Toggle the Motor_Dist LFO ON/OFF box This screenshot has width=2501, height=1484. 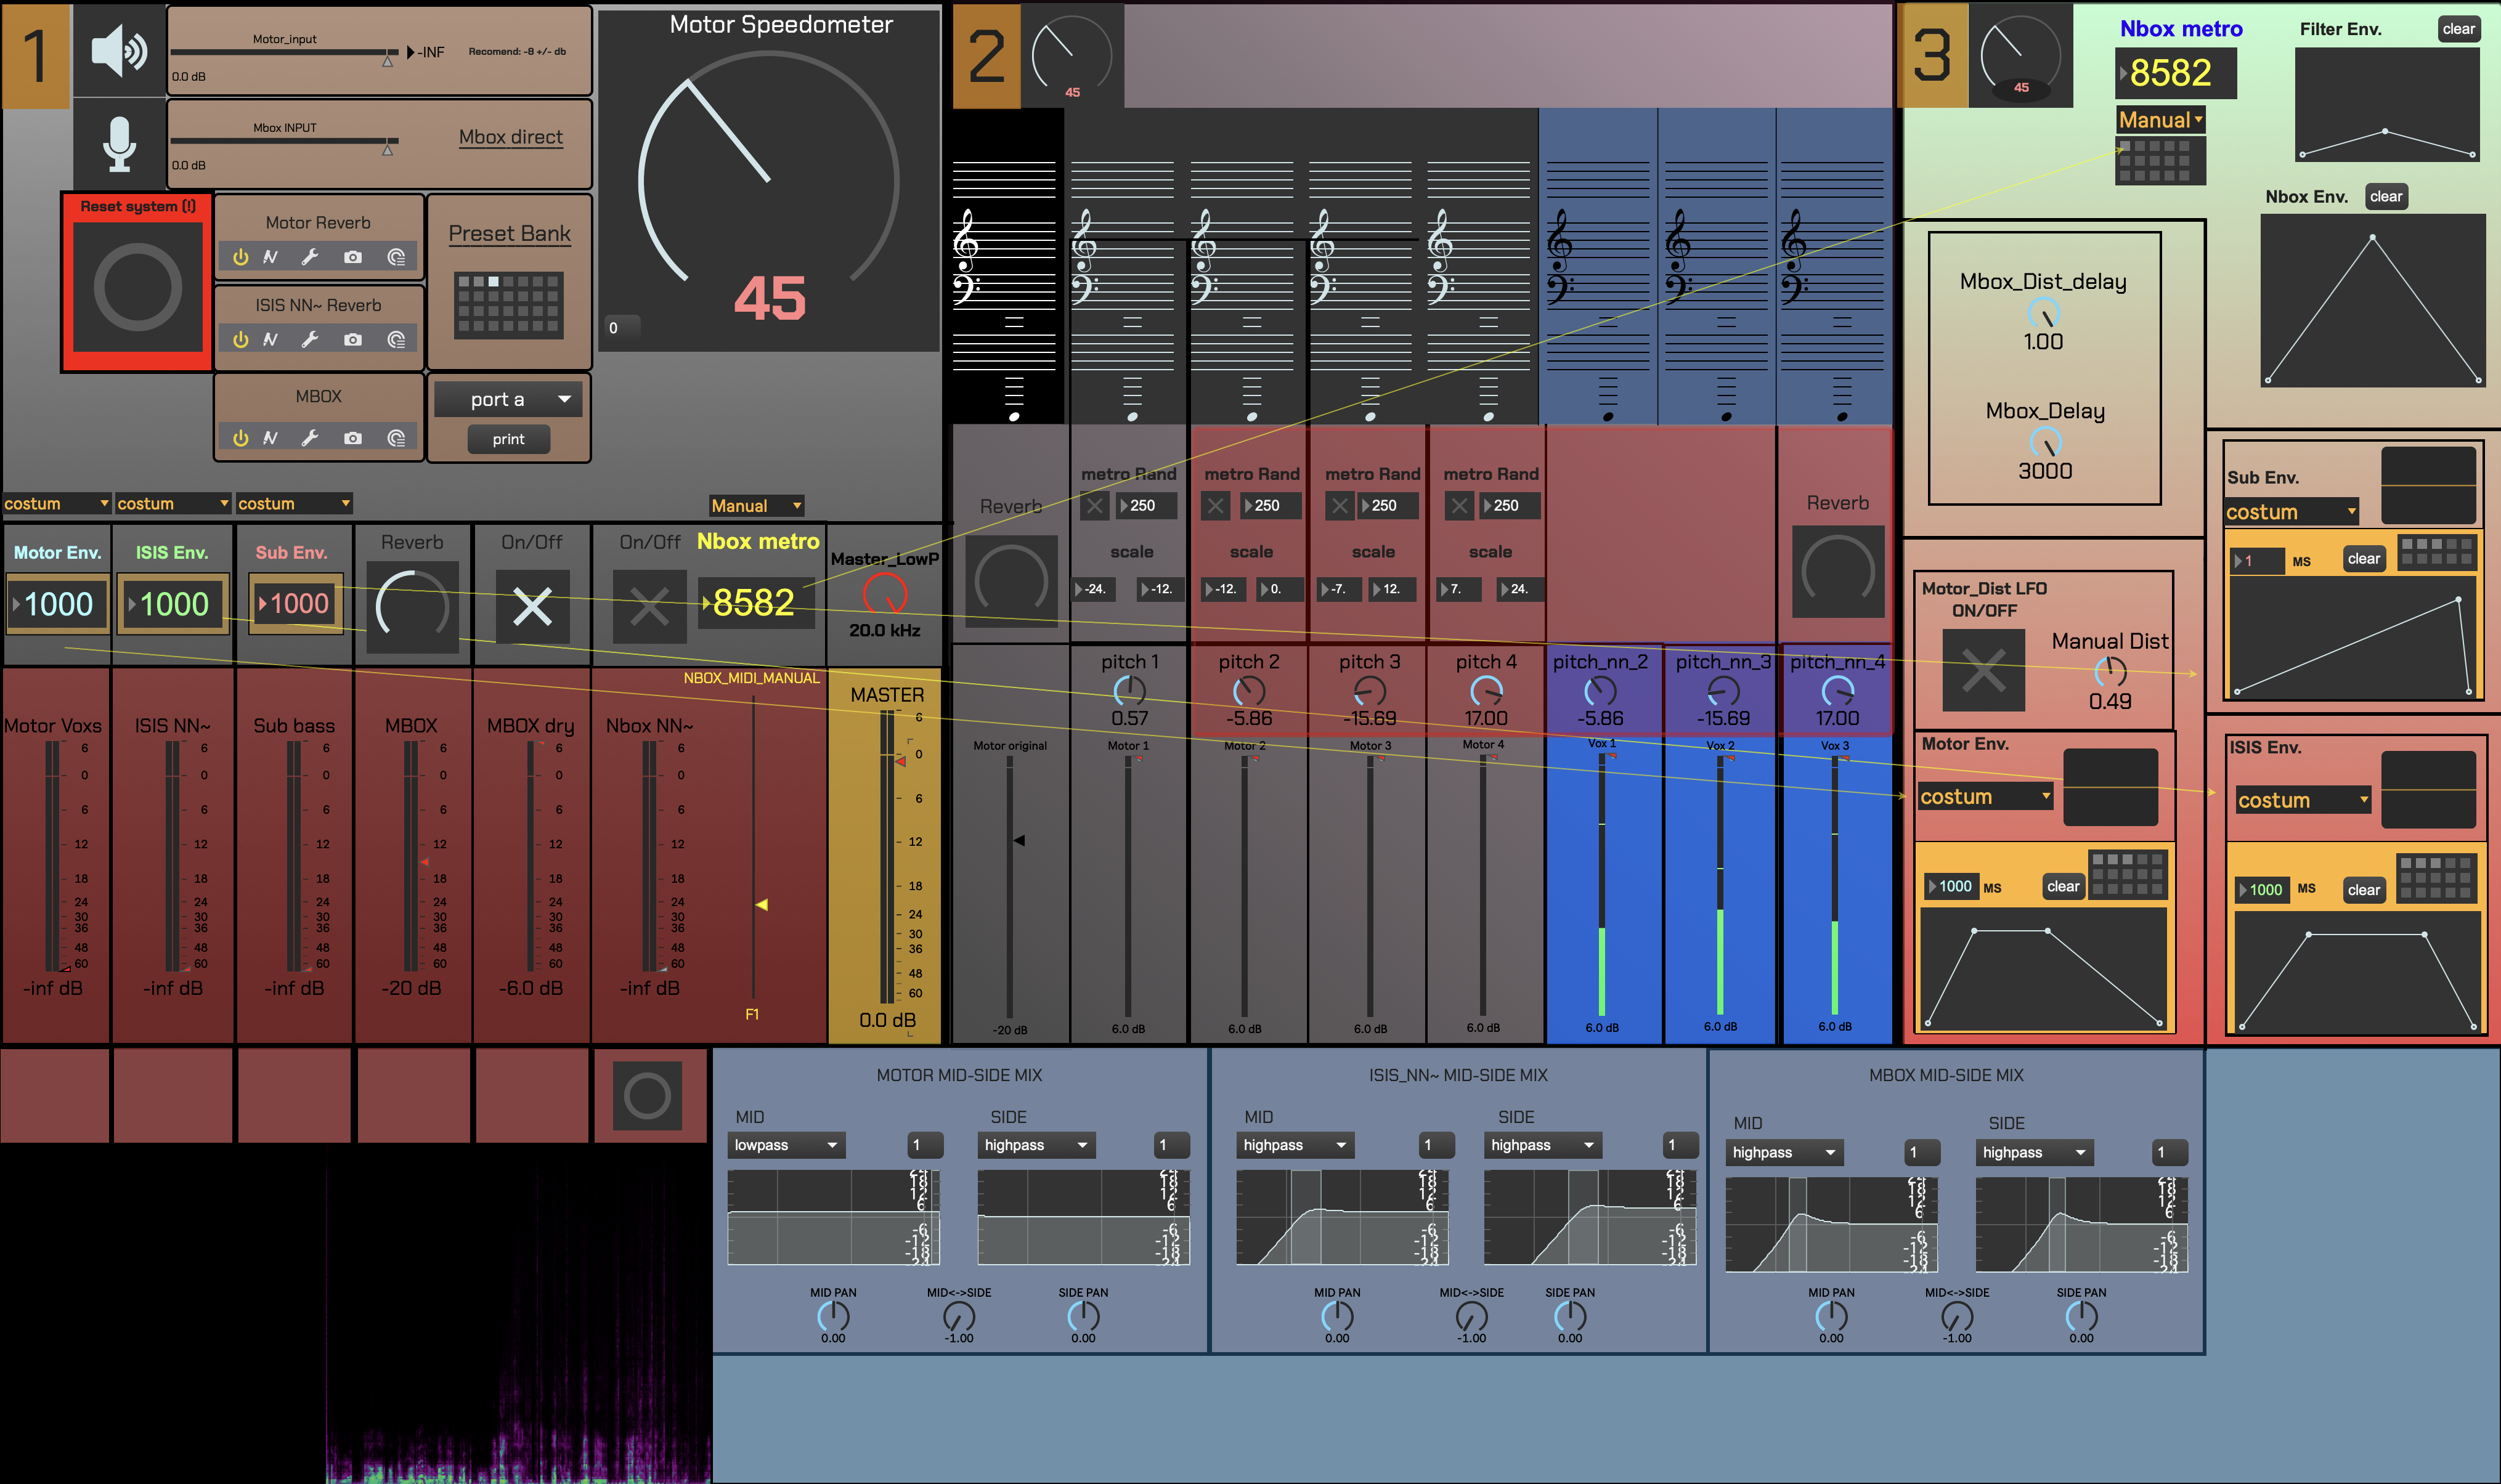pyautogui.click(x=1983, y=670)
